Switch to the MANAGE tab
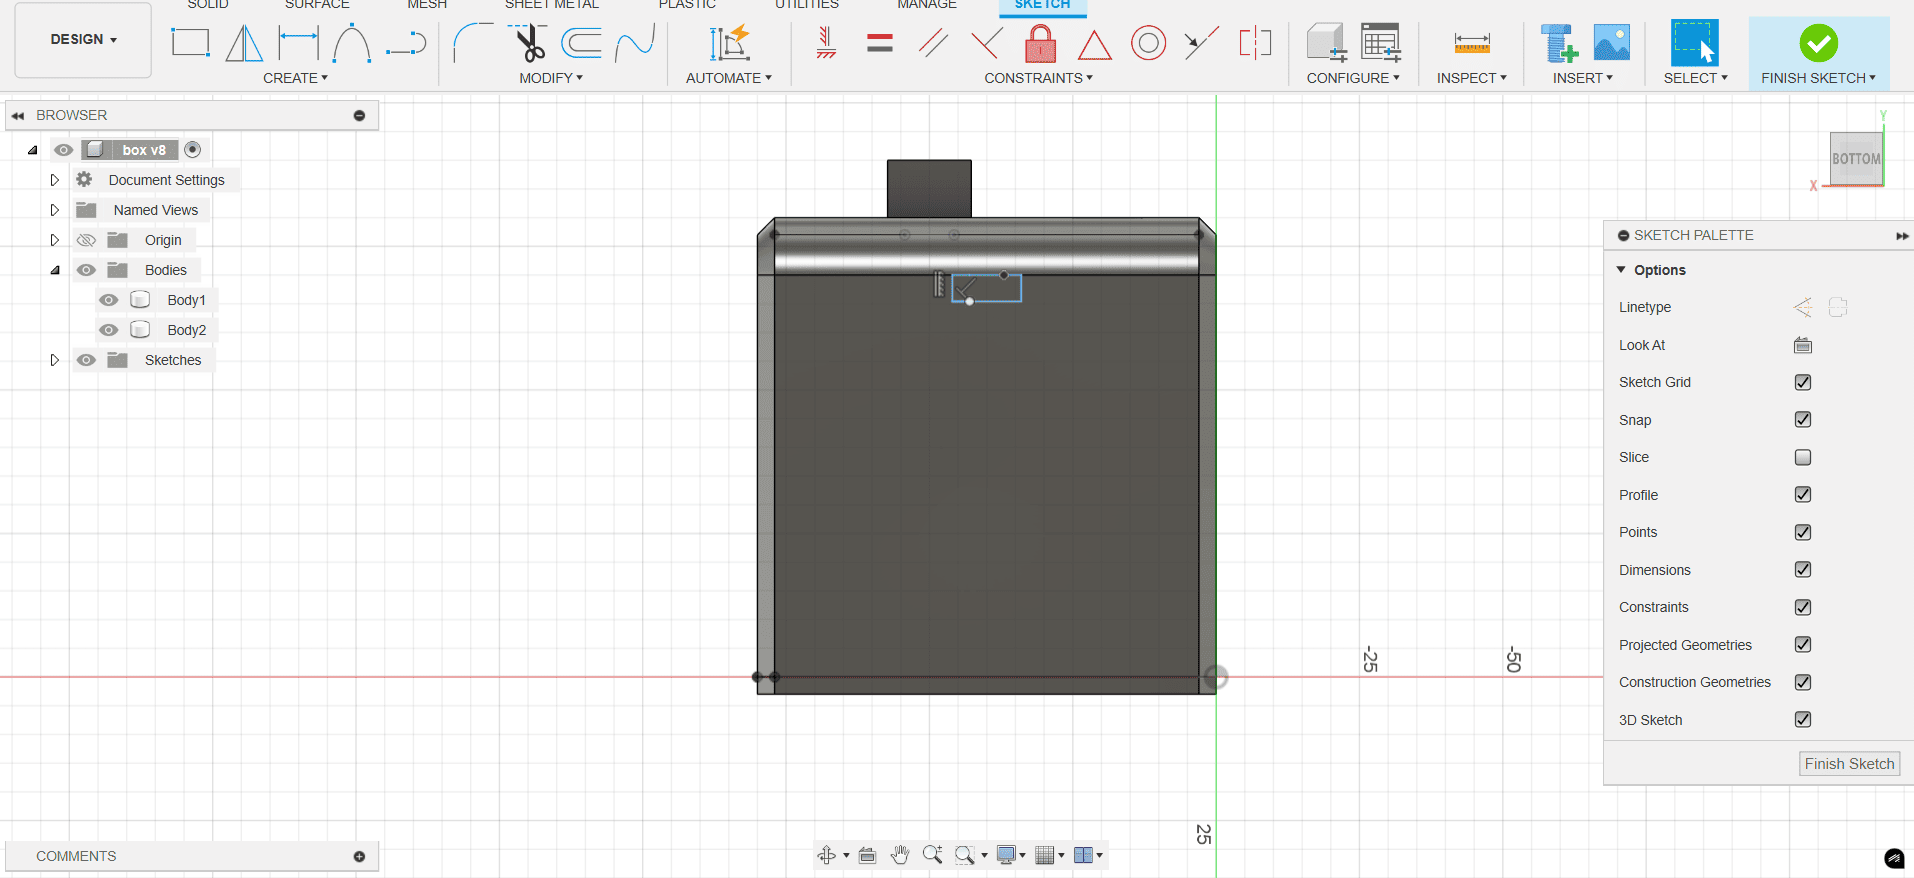This screenshot has width=1914, height=878. (927, 5)
